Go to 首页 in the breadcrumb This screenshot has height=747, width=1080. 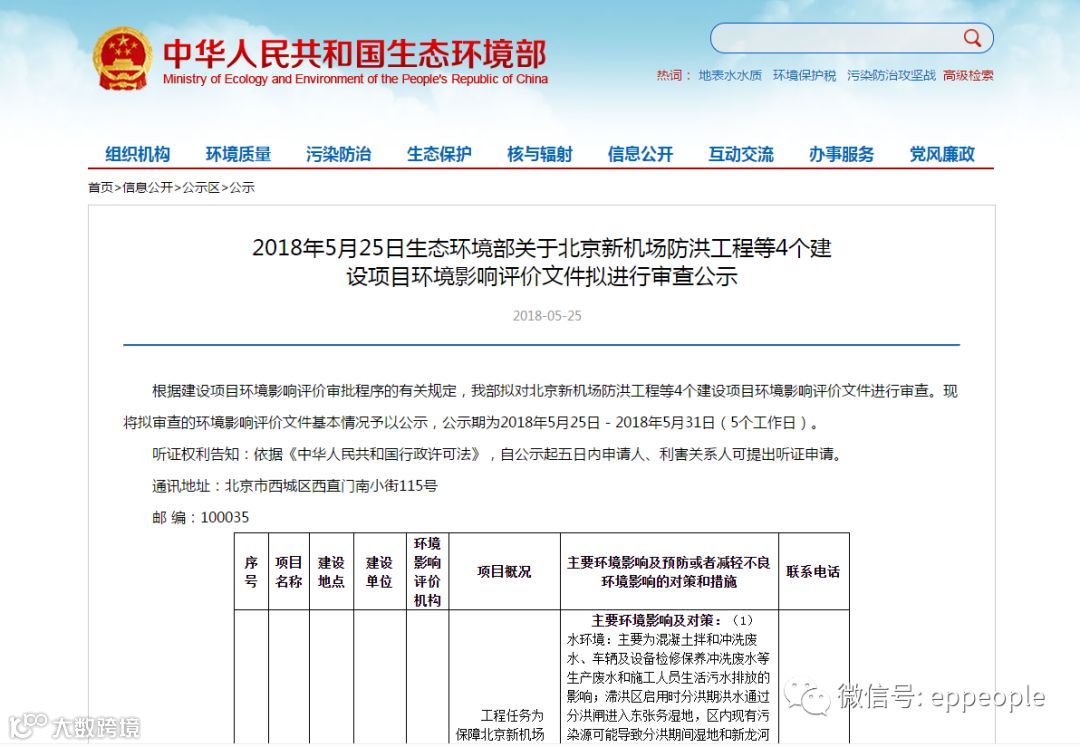click(101, 187)
